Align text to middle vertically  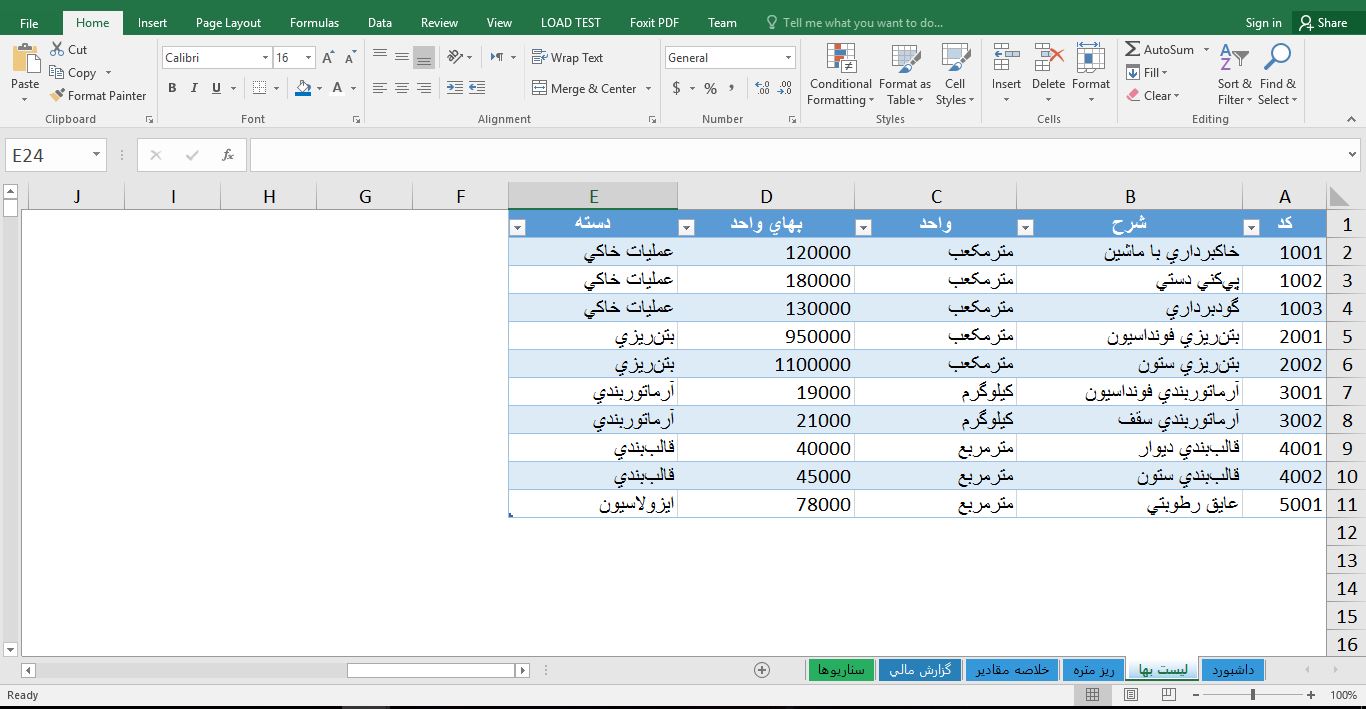pyautogui.click(x=401, y=57)
